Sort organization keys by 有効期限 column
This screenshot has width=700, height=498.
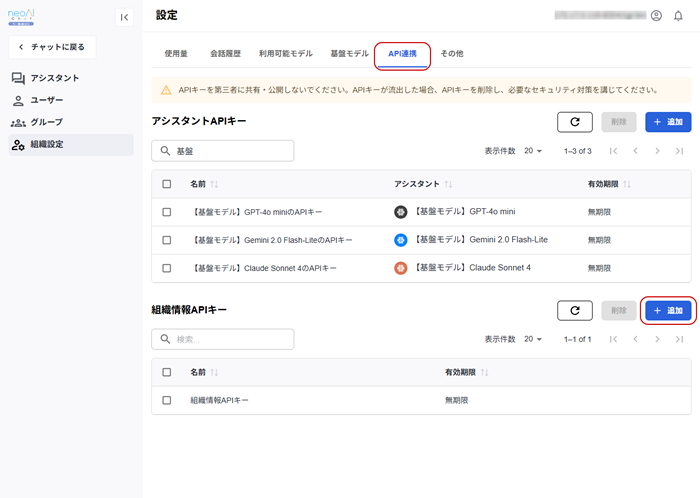click(484, 372)
